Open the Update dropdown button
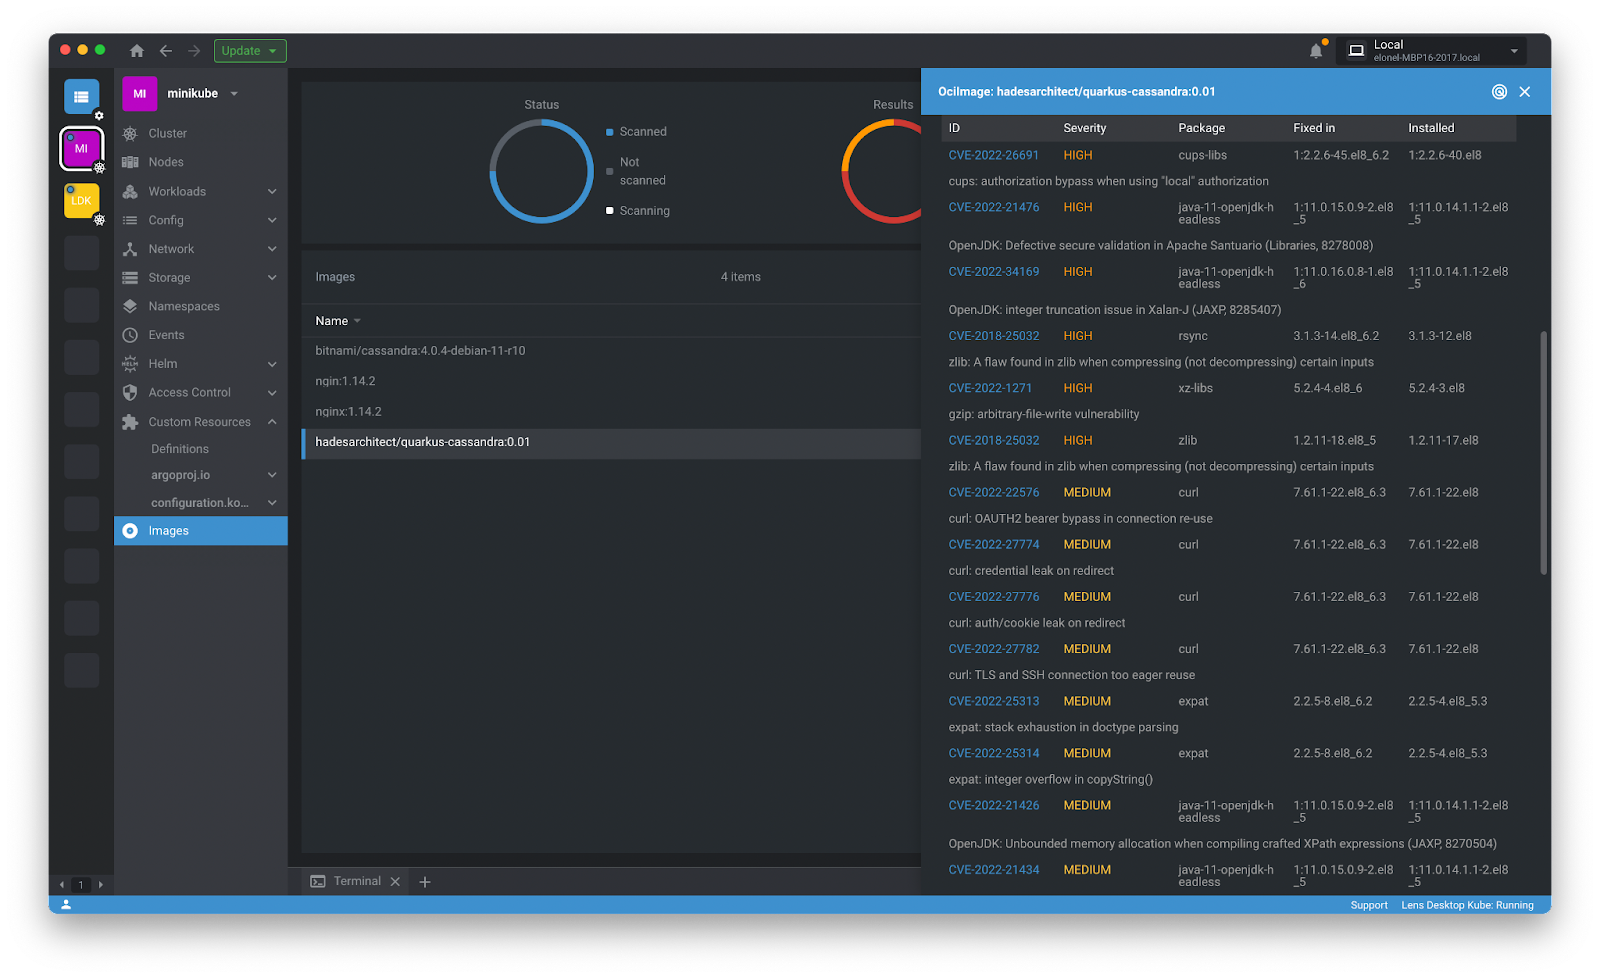 pyautogui.click(x=250, y=51)
